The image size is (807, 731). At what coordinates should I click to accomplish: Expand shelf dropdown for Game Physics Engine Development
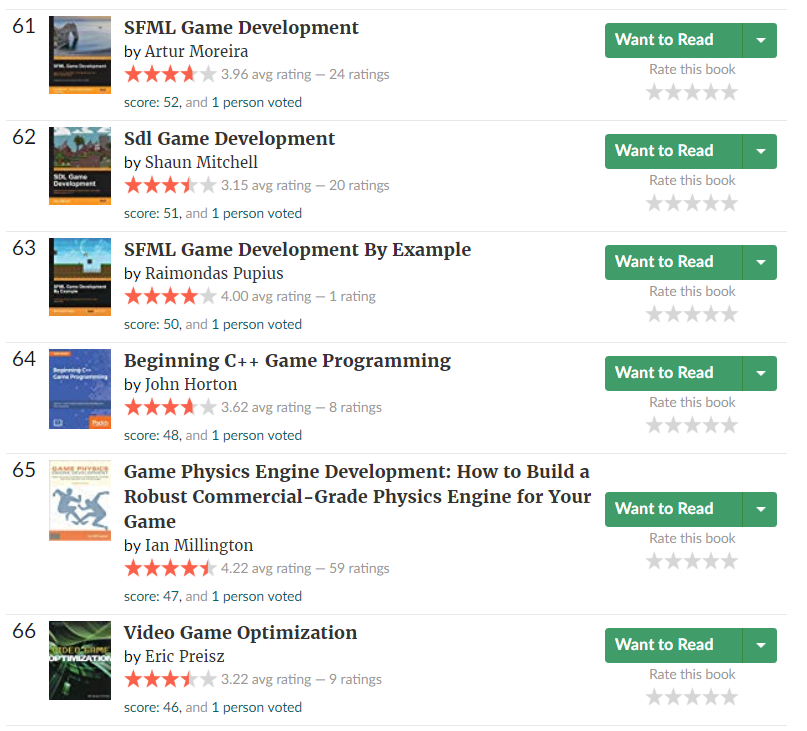click(760, 509)
